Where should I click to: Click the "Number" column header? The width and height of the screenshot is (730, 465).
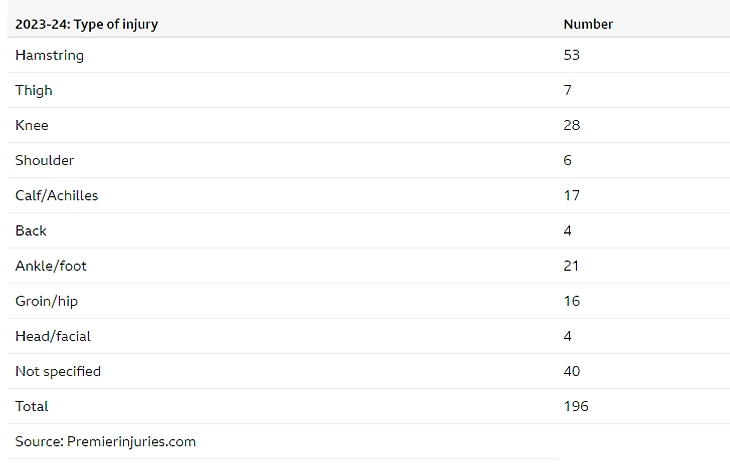(x=588, y=24)
